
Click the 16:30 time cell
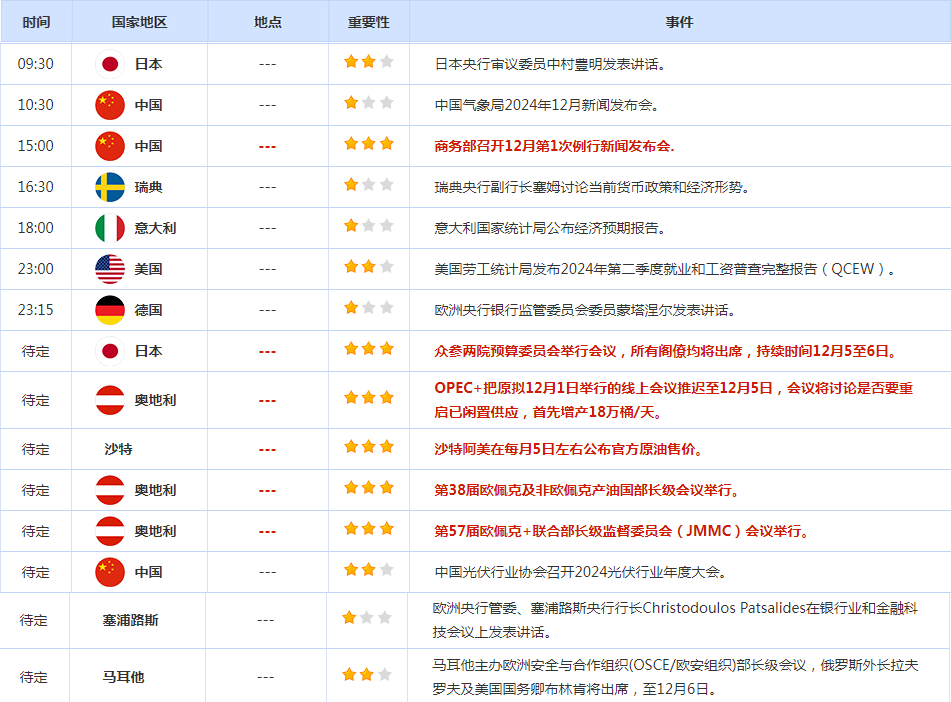pos(36,187)
